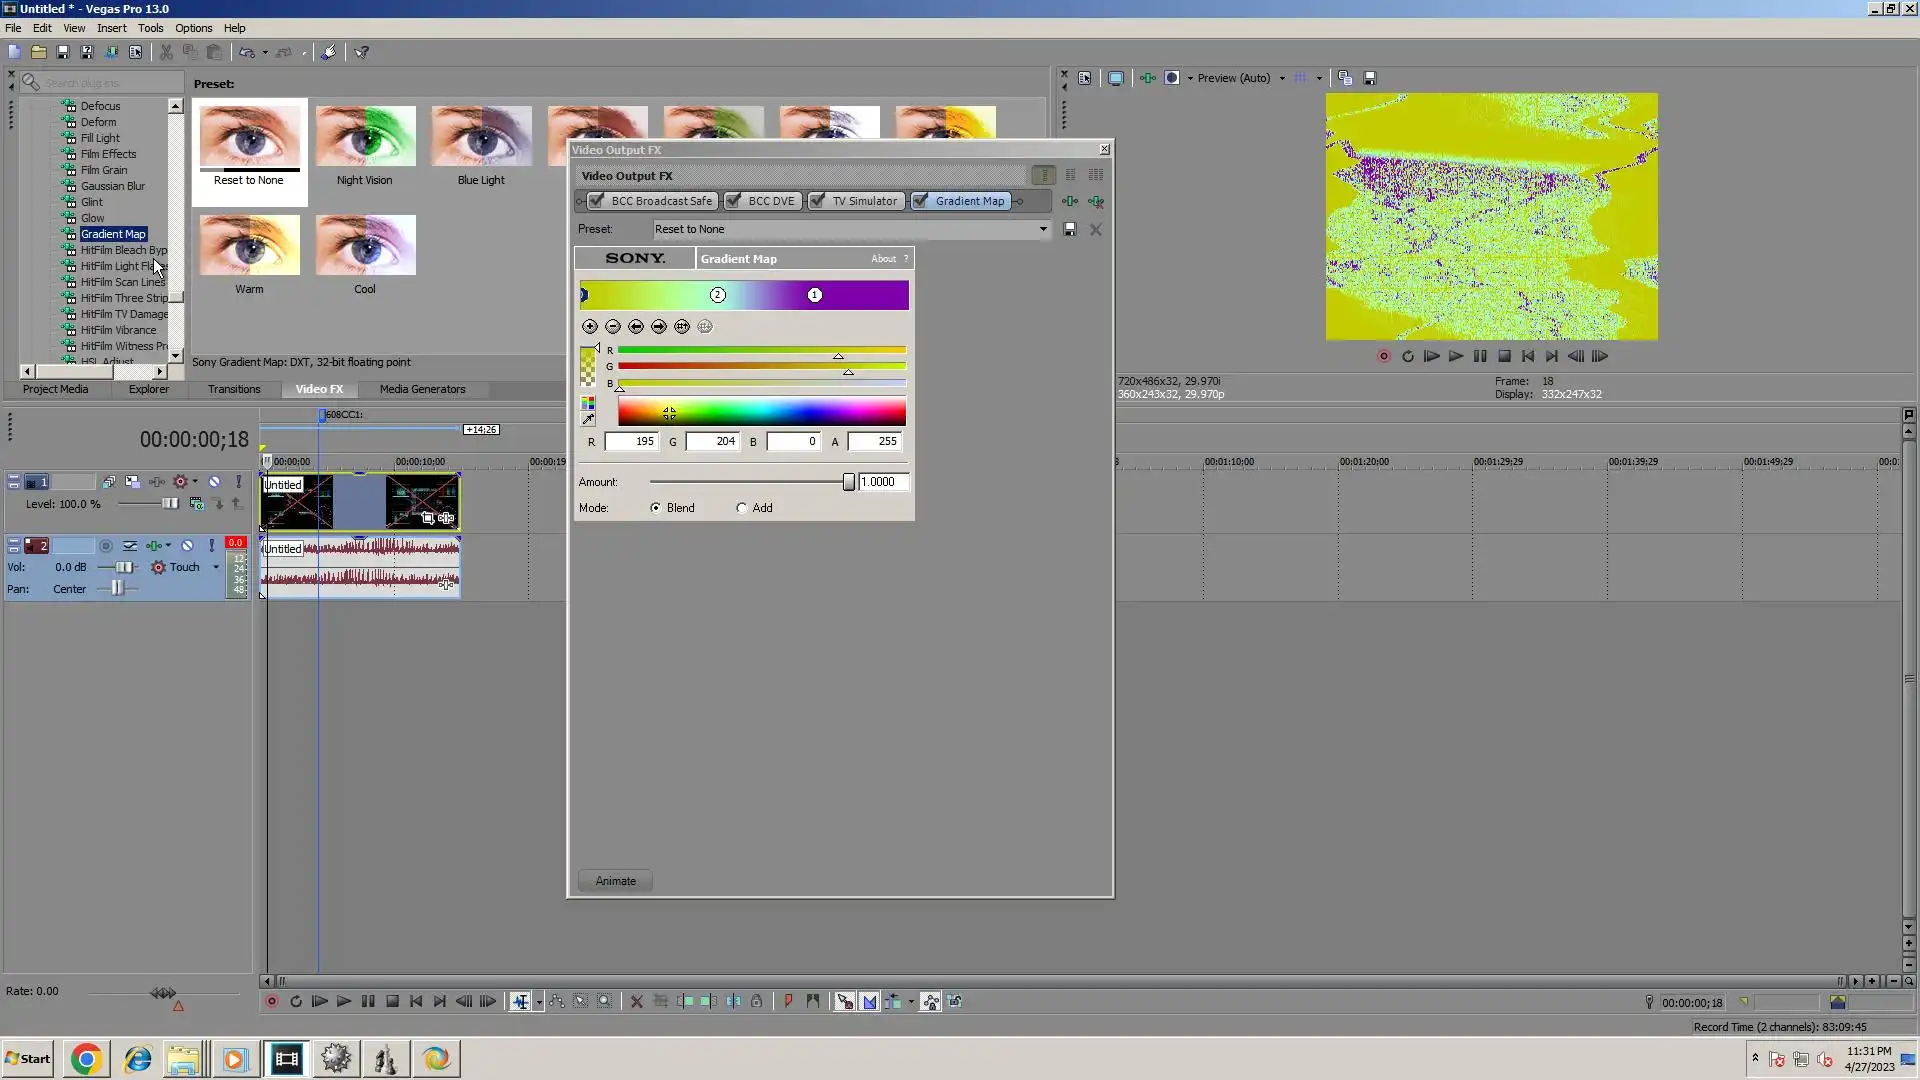Screen dimensions: 1920x1080
Task: Switch to the Media Generators tab
Action: pyautogui.click(x=422, y=389)
